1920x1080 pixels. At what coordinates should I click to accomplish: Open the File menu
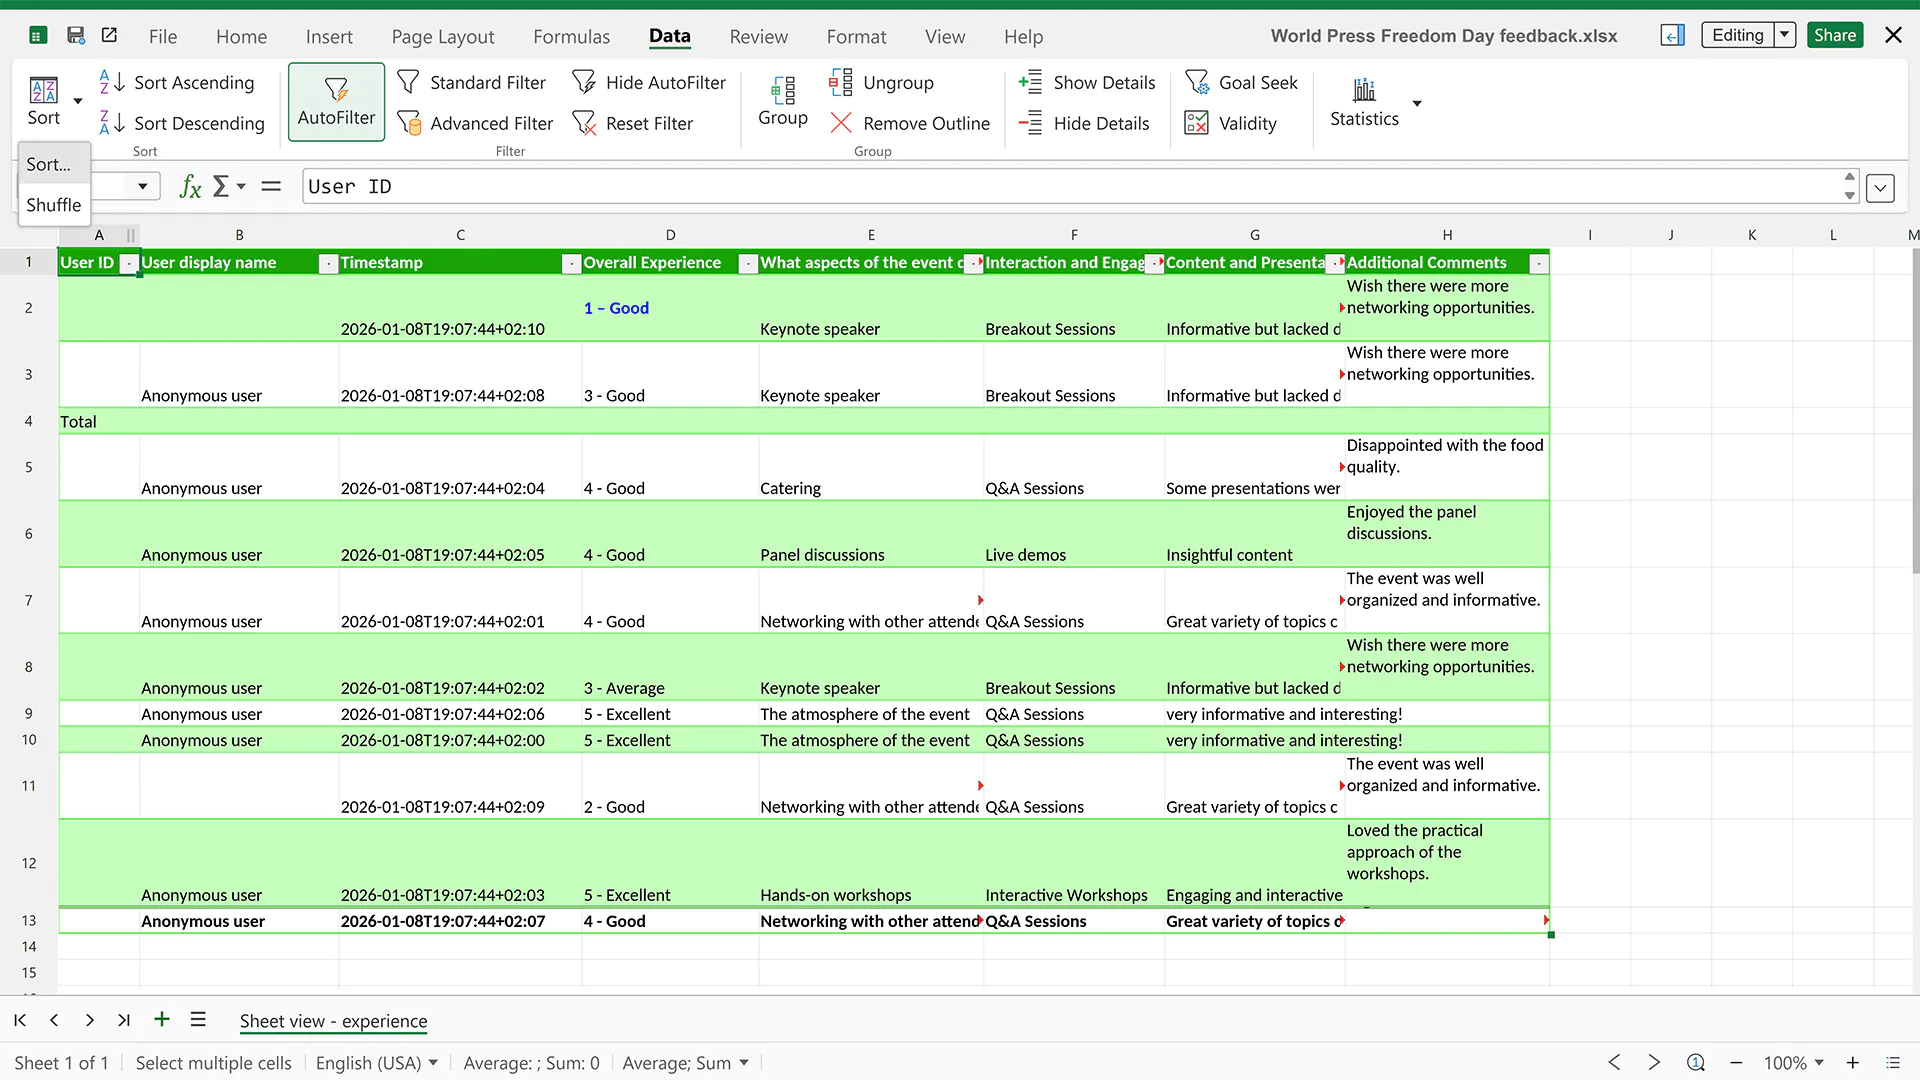pyautogui.click(x=163, y=36)
